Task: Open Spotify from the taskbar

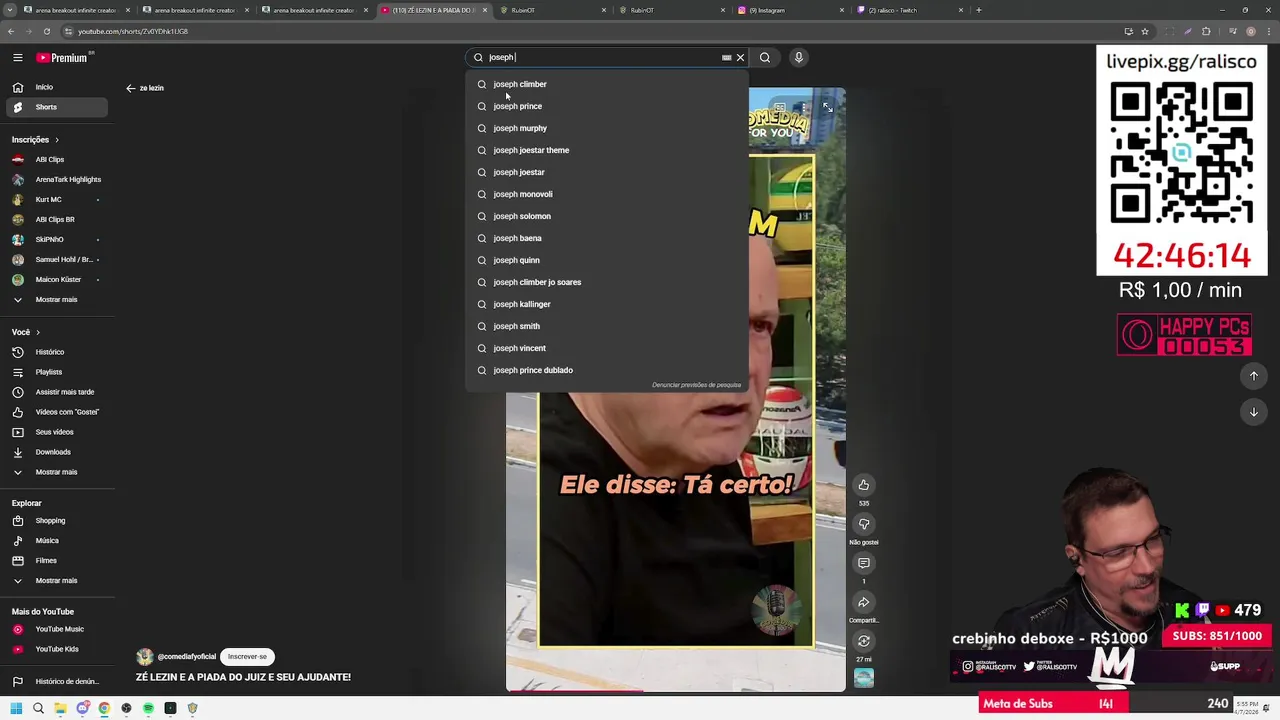Action: pos(148,708)
